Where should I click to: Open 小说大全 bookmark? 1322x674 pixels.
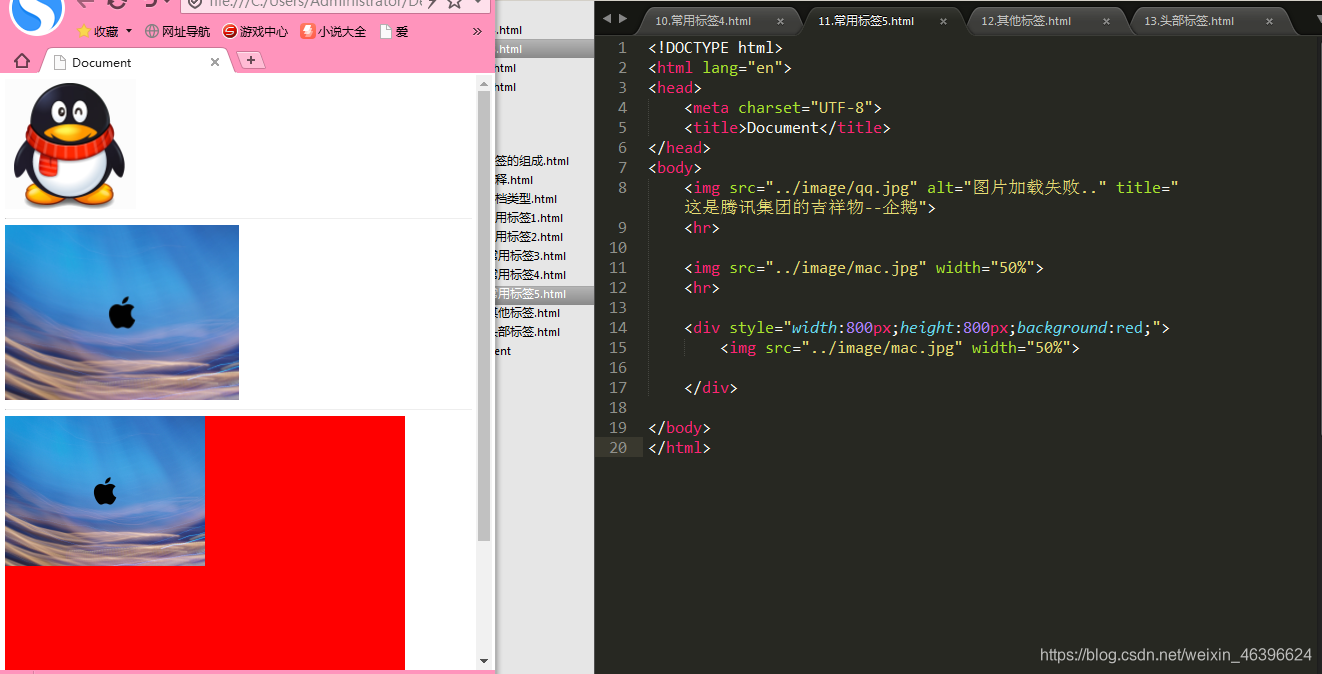334,31
